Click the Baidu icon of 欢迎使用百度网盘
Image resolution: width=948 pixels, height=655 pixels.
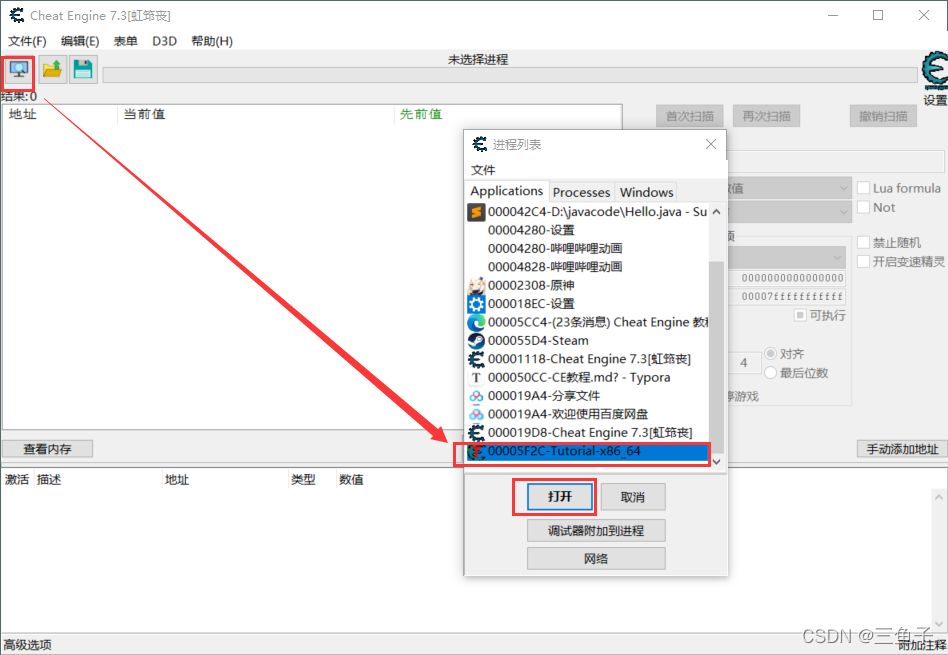[x=476, y=414]
